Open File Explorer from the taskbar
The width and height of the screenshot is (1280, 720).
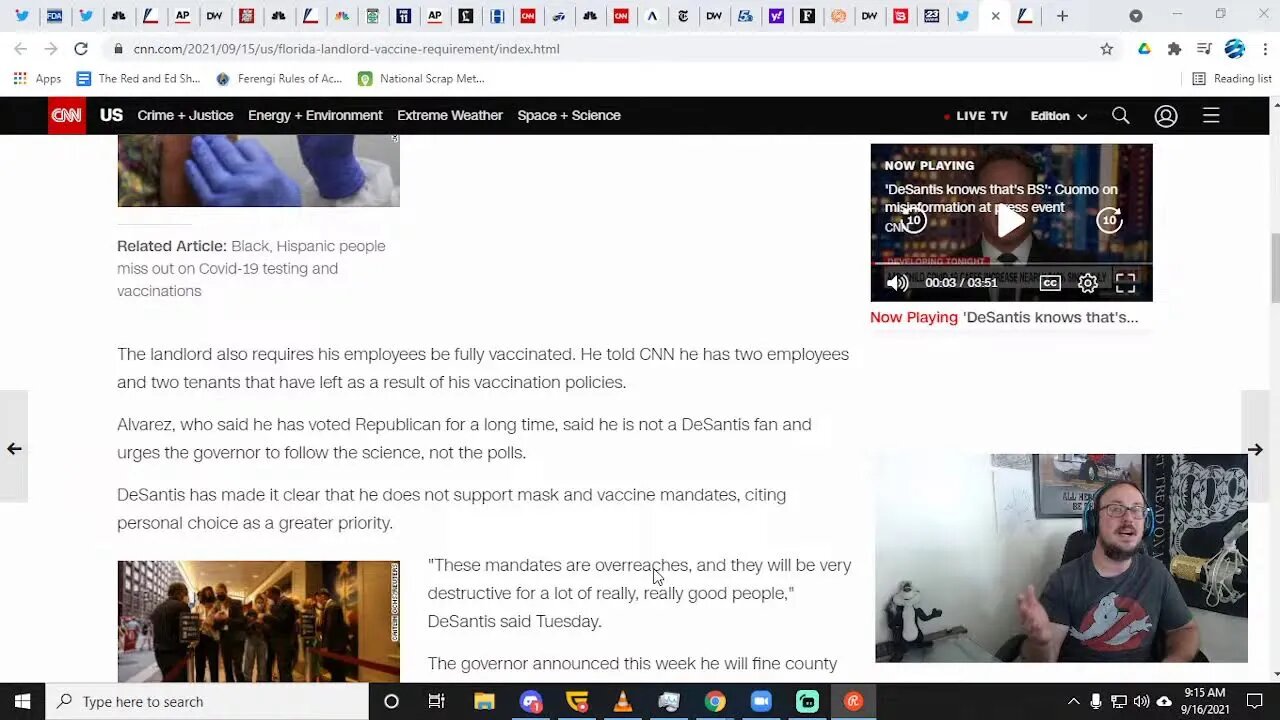(x=484, y=701)
